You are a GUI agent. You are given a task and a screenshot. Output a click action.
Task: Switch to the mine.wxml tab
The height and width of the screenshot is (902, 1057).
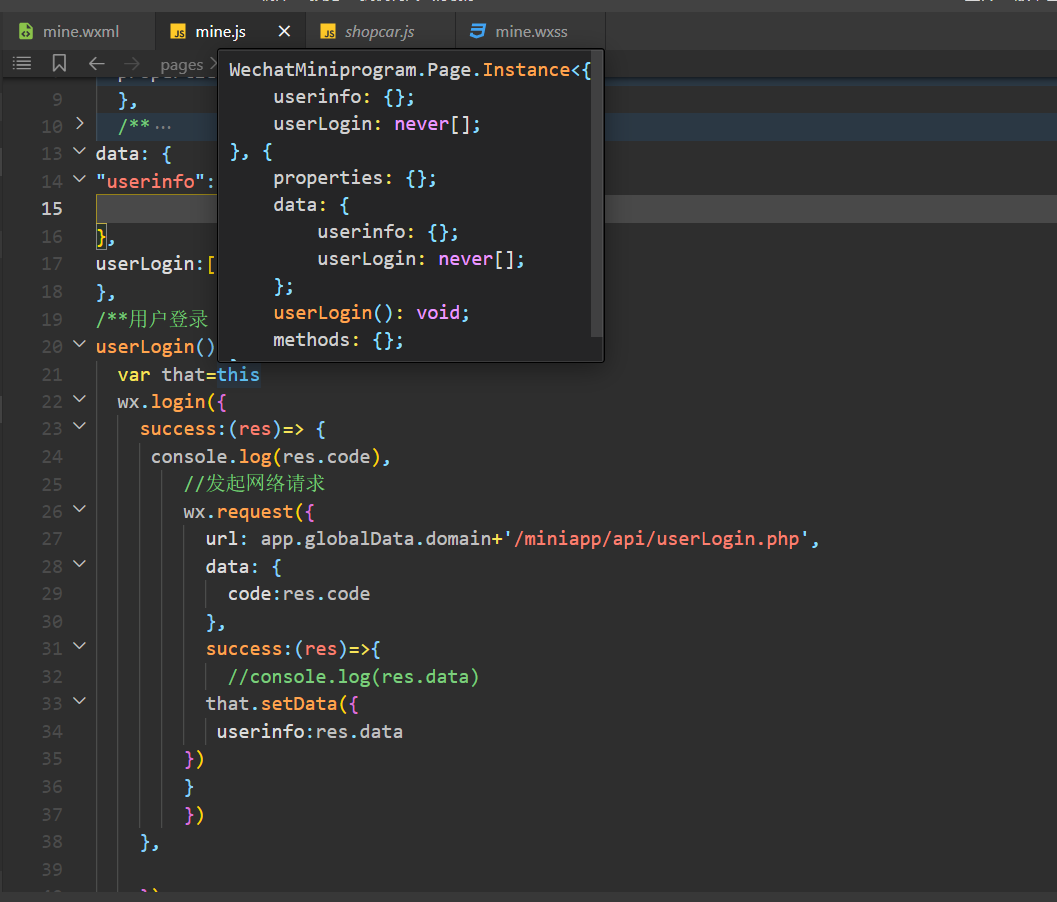[78, 32]
